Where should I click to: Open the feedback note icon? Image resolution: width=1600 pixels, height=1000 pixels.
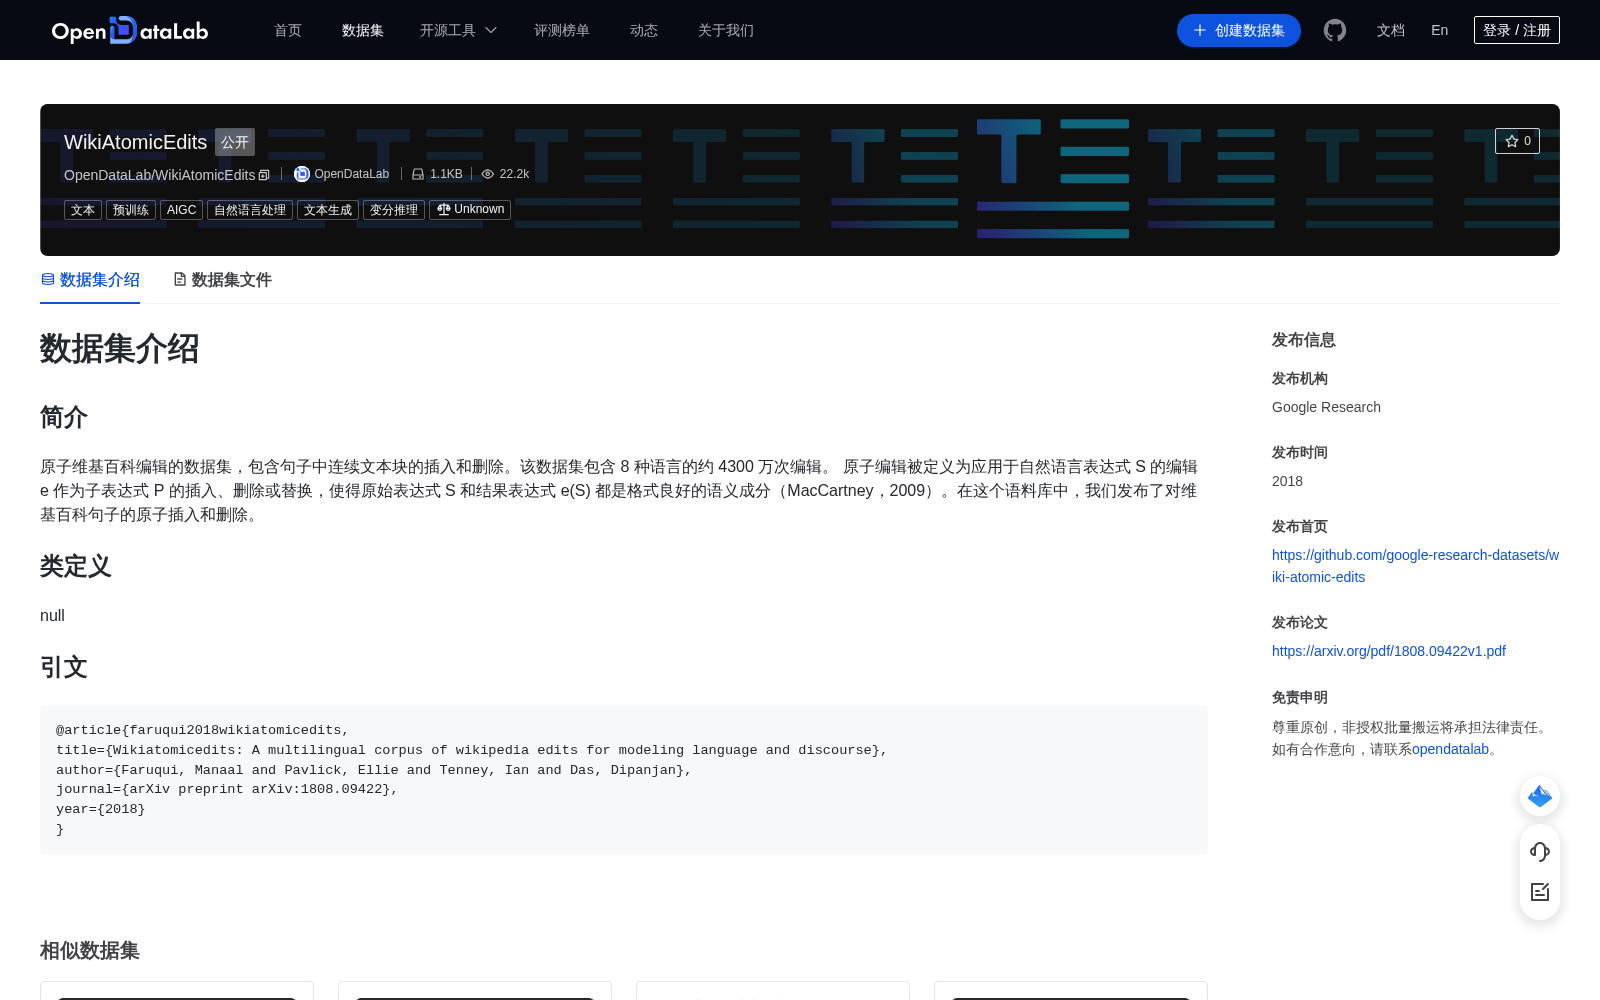pyautogui.click(x=1540, y=892)
